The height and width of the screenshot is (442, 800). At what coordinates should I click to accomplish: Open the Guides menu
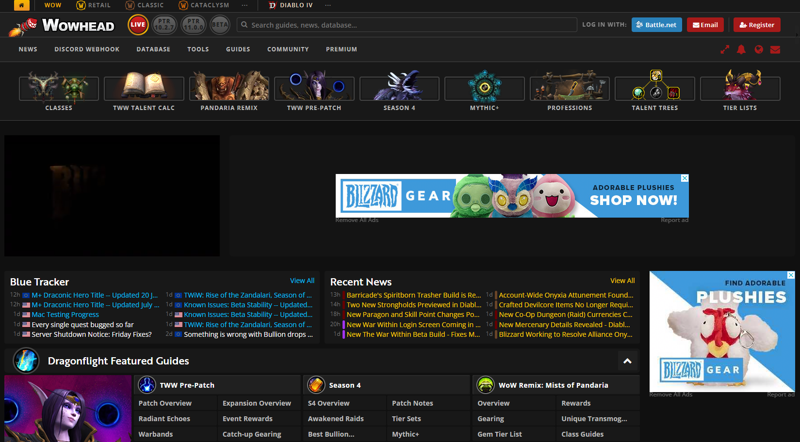[x=238, y=50]
